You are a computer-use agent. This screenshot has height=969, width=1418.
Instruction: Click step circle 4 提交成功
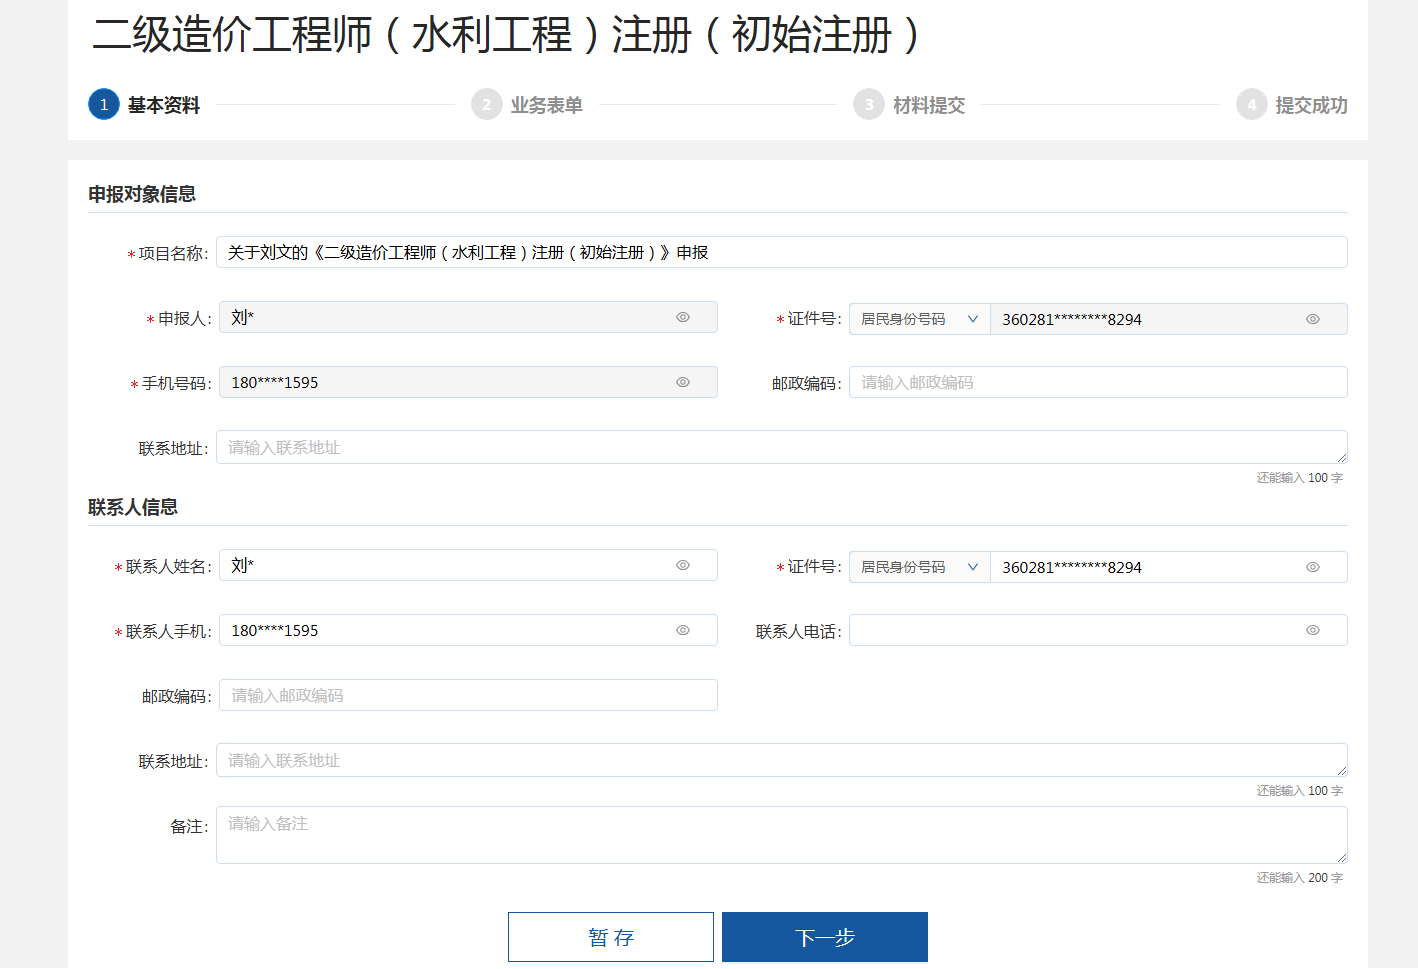pos(1252,104)
